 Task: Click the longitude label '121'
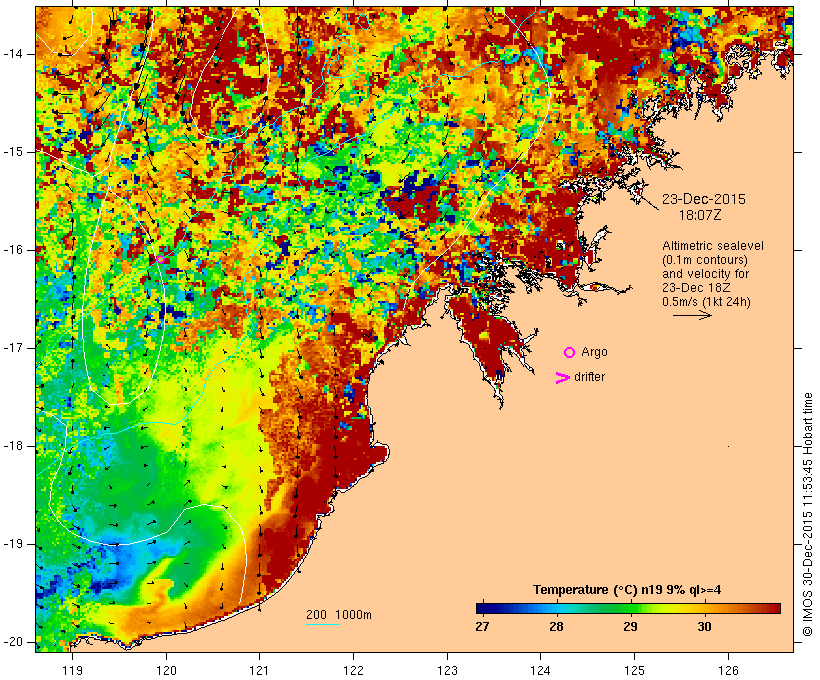point(259,670)
